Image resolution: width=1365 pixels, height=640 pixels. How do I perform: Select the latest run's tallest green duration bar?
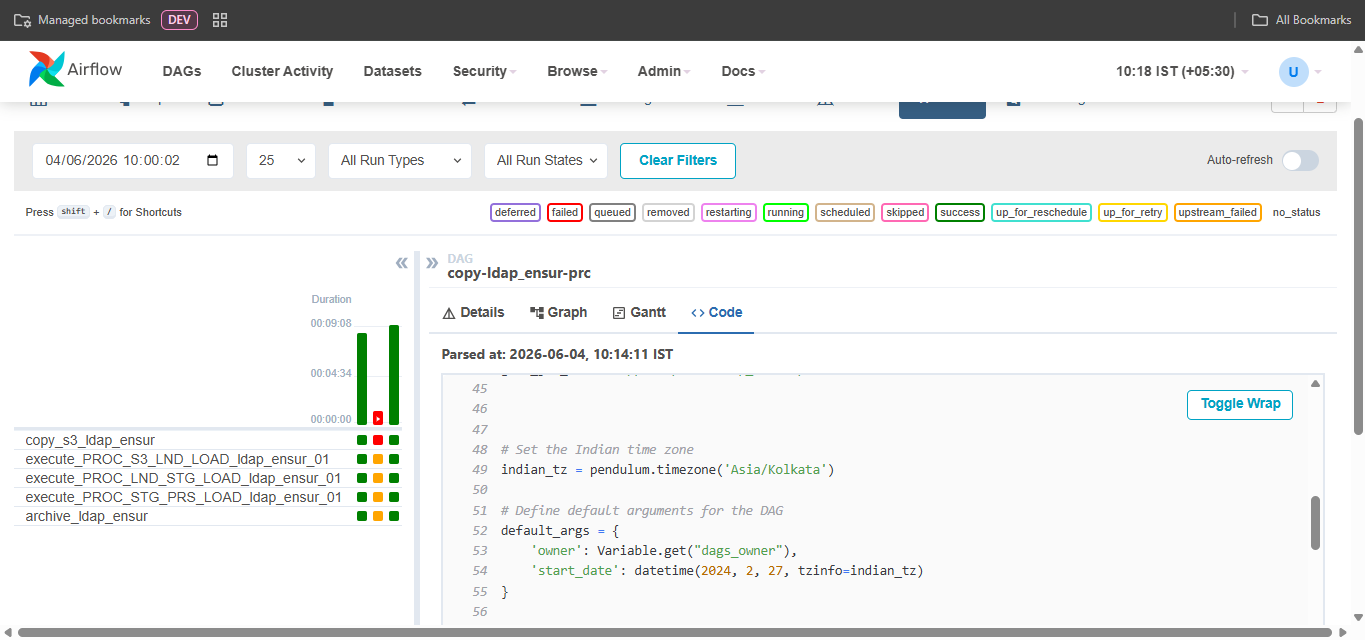(x=394, y=375)
